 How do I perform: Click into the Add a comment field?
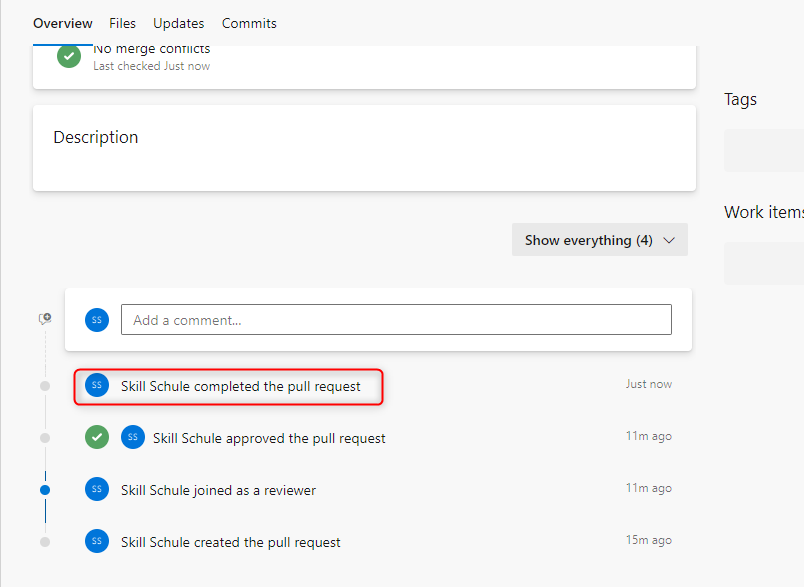pos(396,320)
